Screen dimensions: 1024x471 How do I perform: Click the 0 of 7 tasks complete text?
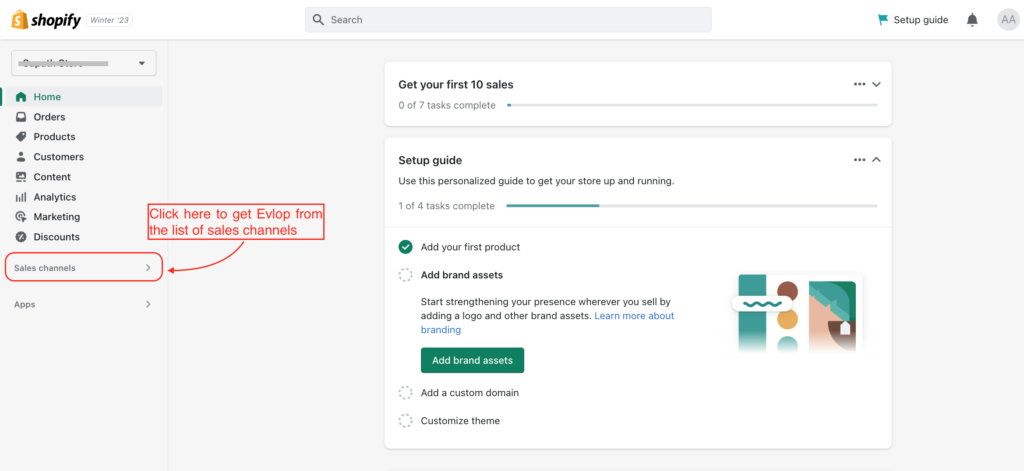click(447, 105)
